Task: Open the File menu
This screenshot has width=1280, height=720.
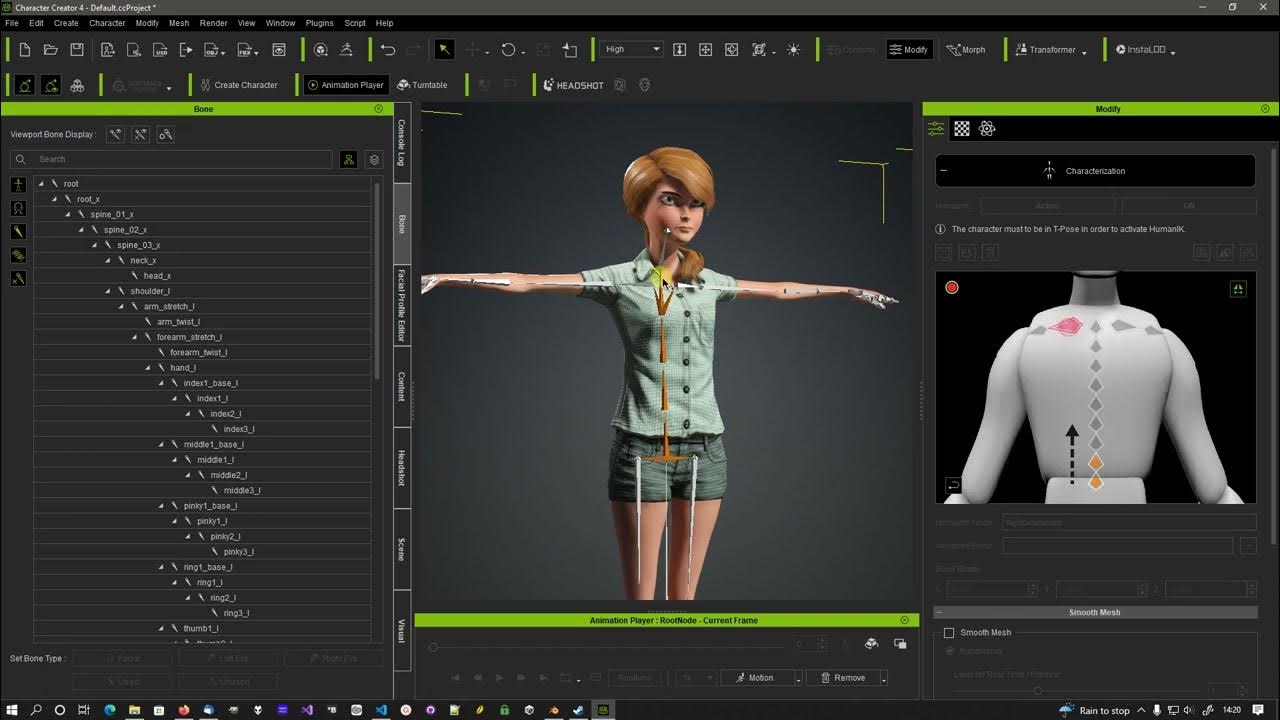Action: pos(12,22)
